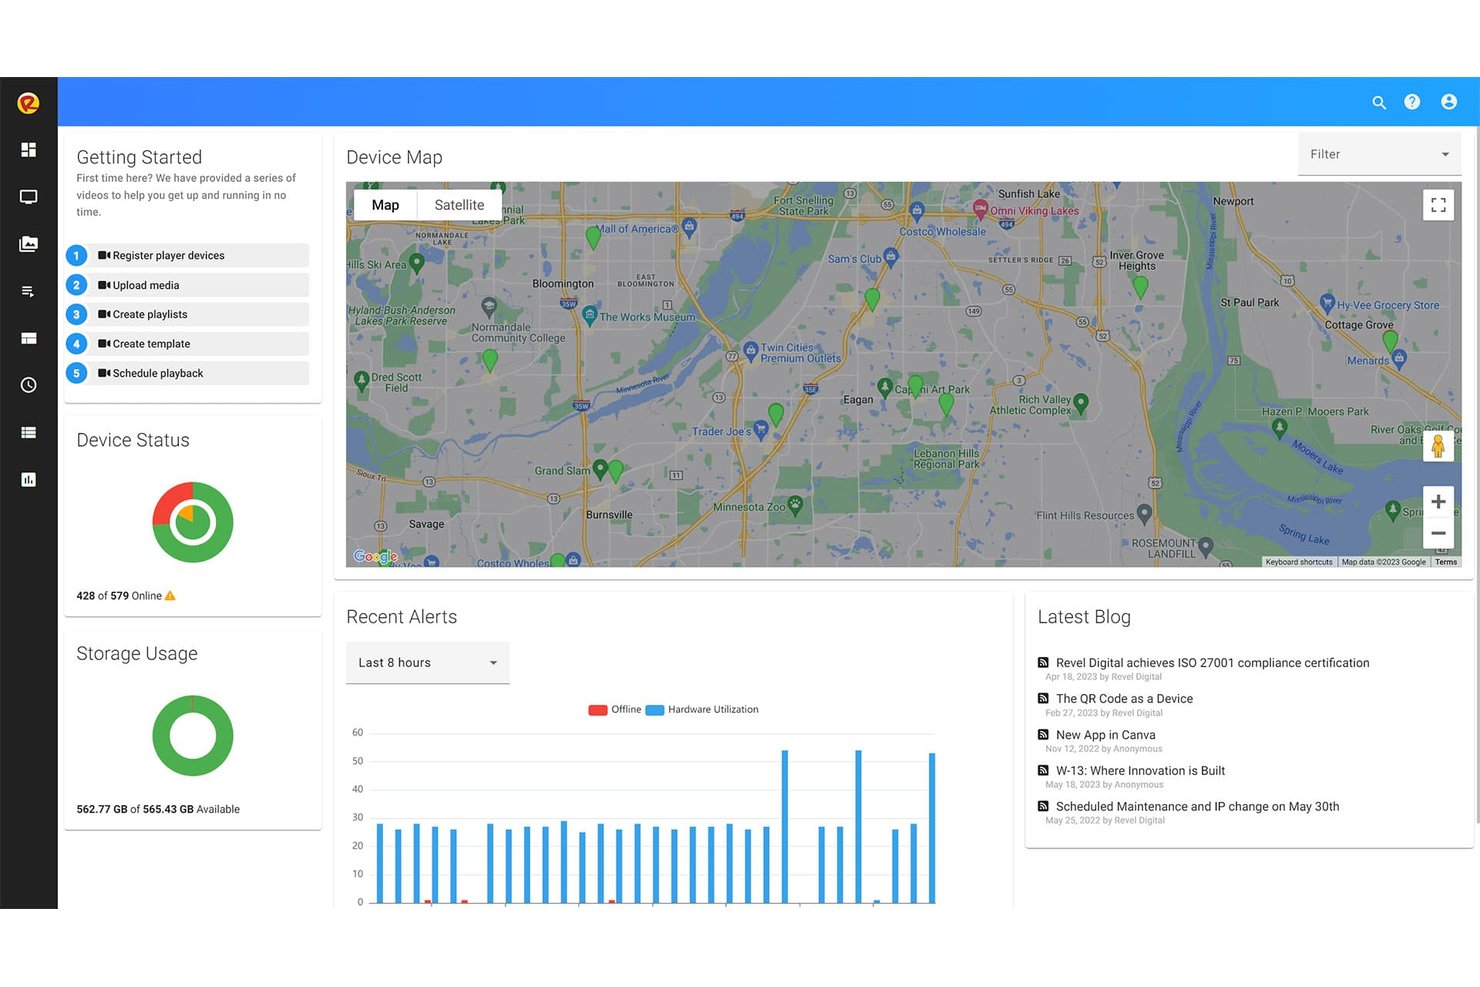The width and height of the screenshot is (1480, 987).
Task: Click the orange warning icon beside Online
Action: pyautogui.click(x=170, y=596)
